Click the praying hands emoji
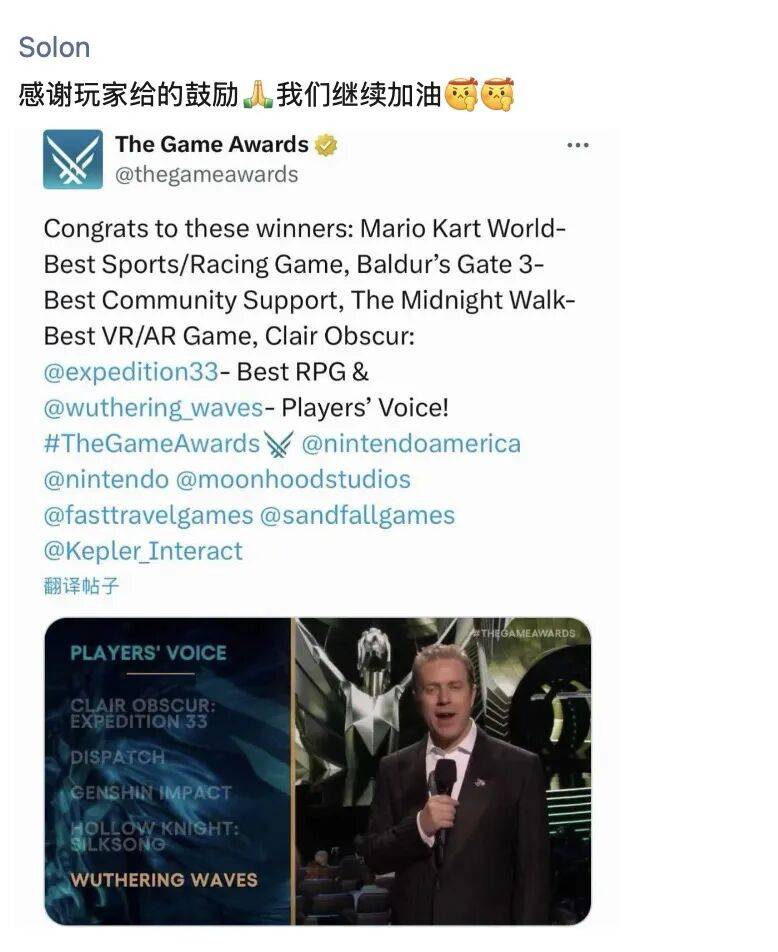This screenshot has height=952, width=778. click(258, 95)
